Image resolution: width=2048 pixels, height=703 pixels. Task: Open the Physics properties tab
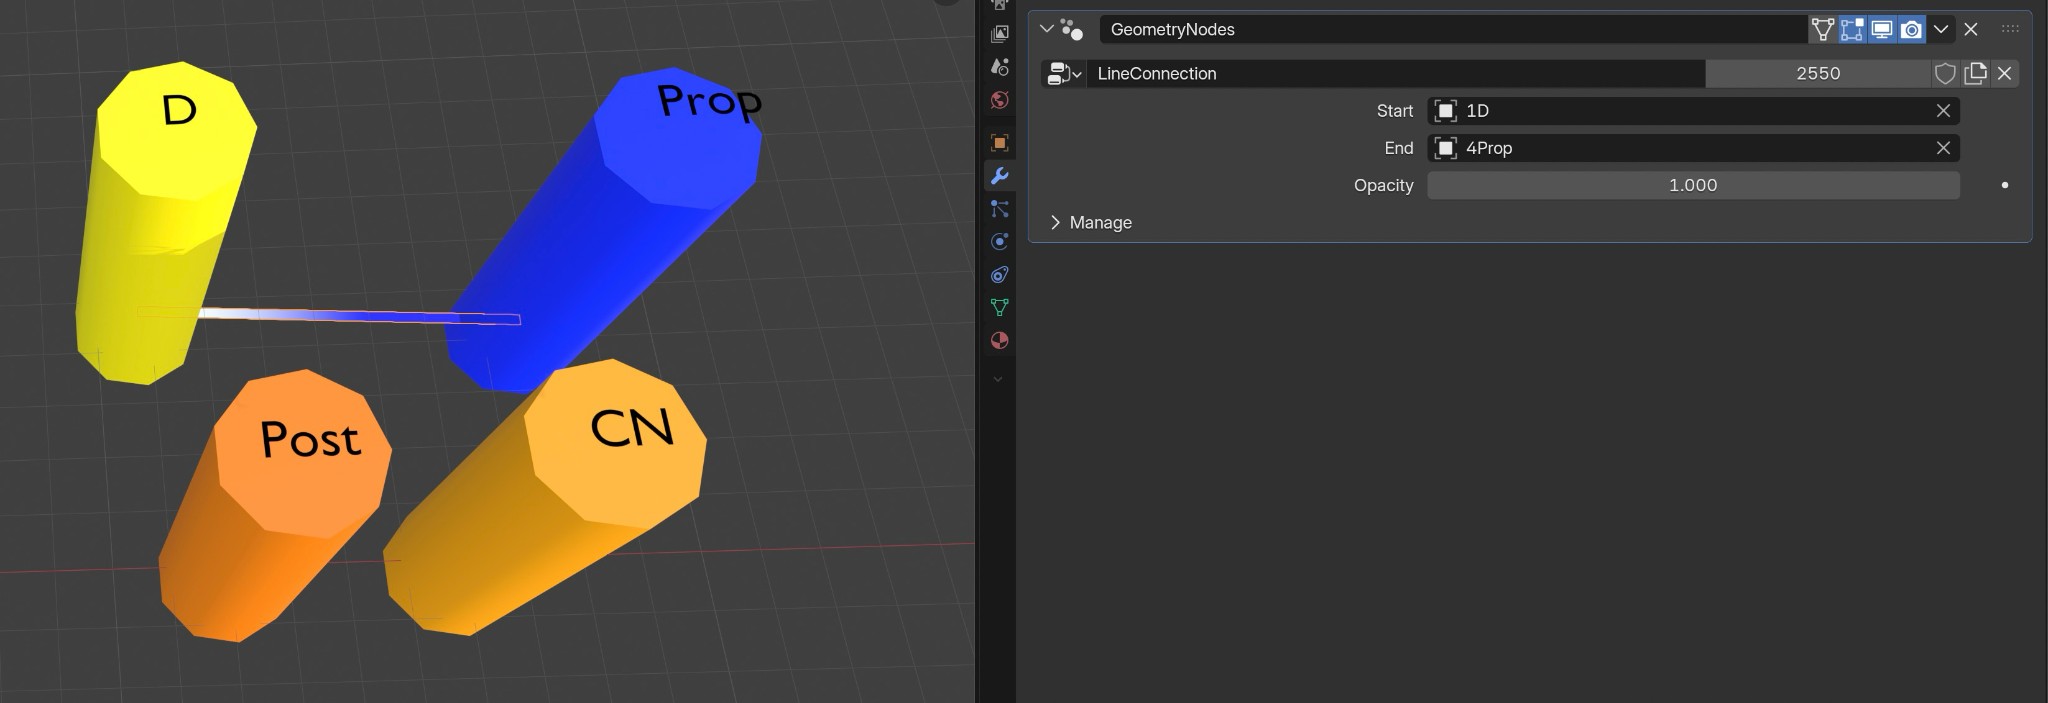[x=999, y=242]
